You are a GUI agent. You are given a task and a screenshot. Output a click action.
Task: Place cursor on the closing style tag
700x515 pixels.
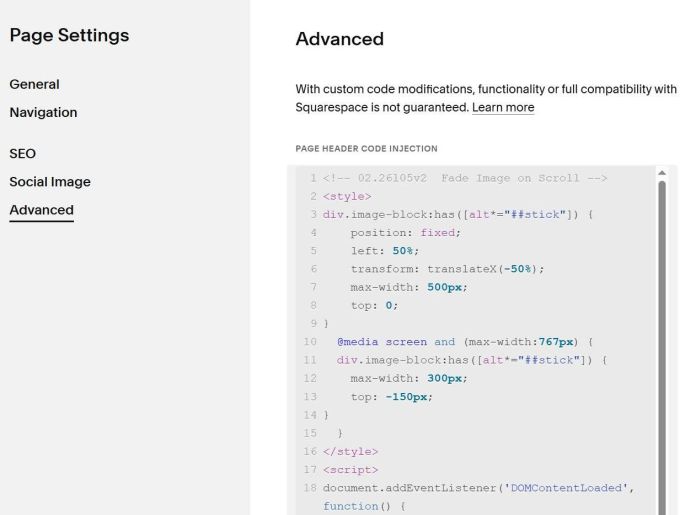(x=350, y=451)
